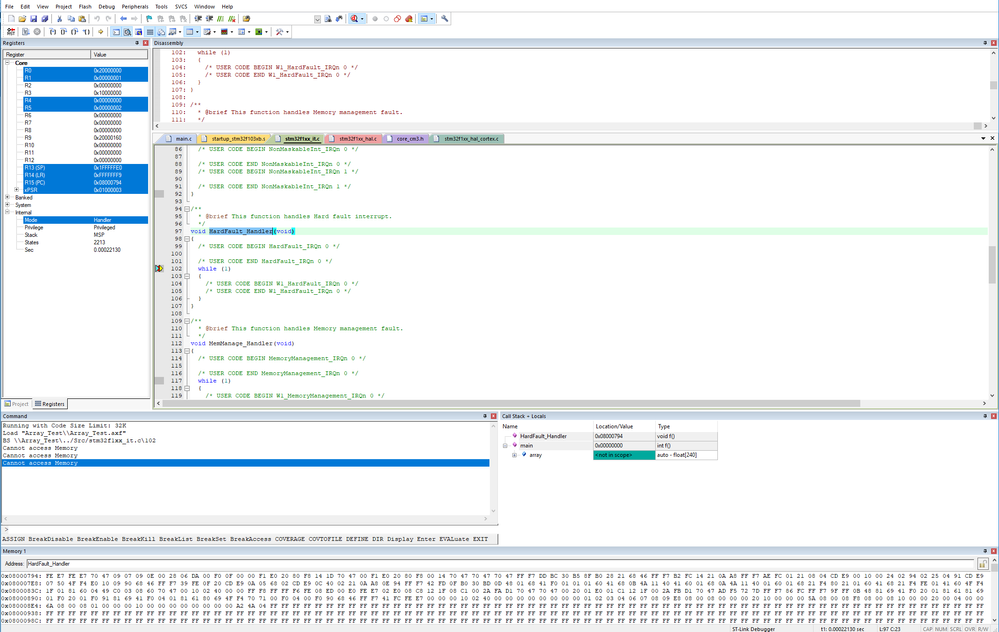The width and height of the screenshot is (999, 632).
Task: Toggle the Symbols window button
Action: tap(138, 32)
